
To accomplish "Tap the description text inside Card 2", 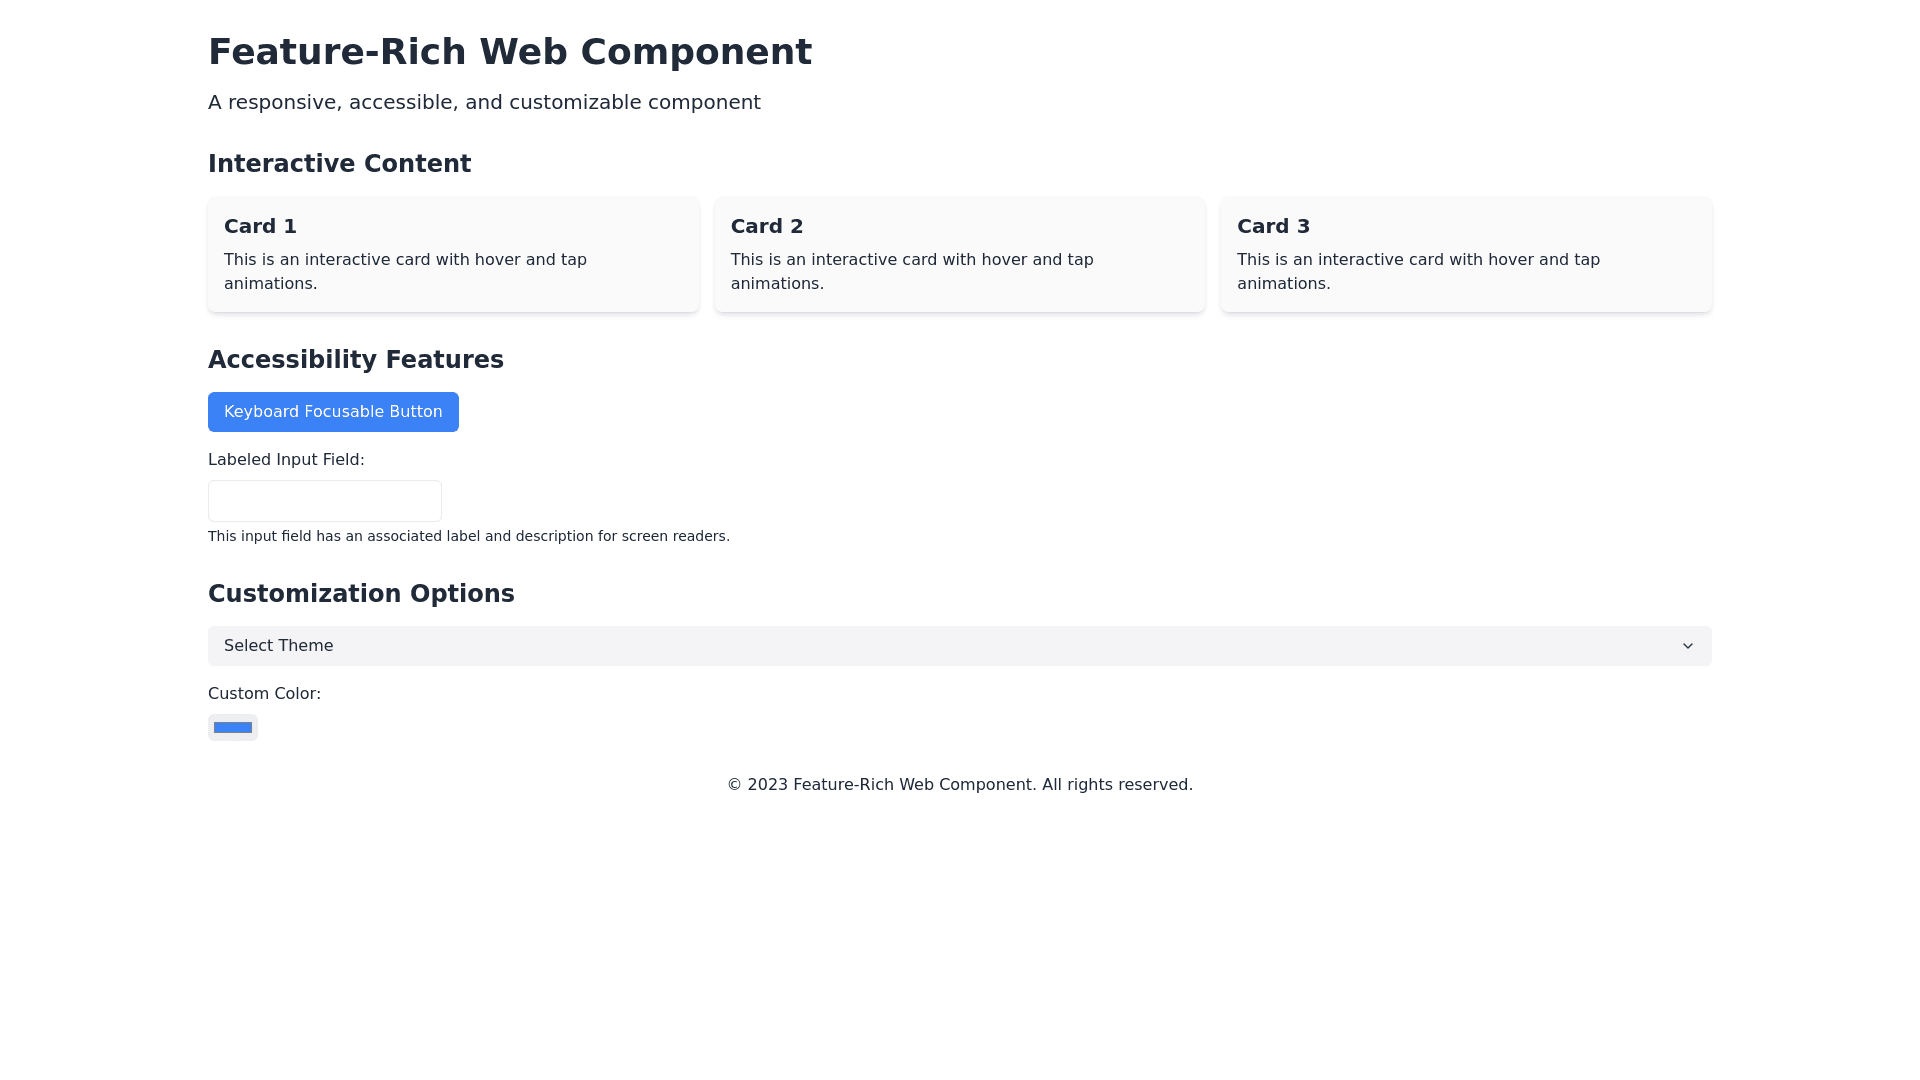I will point(912,271).
